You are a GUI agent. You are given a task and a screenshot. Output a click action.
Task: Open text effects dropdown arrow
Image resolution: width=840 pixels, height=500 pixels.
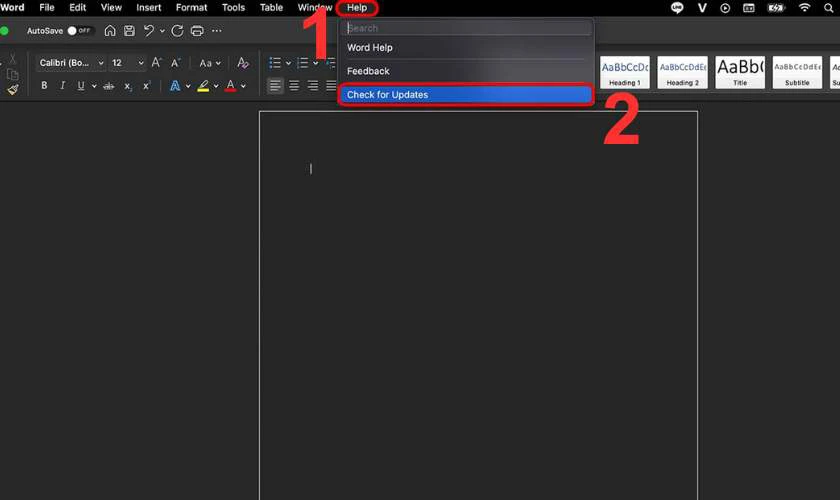(x=188, y=86)
